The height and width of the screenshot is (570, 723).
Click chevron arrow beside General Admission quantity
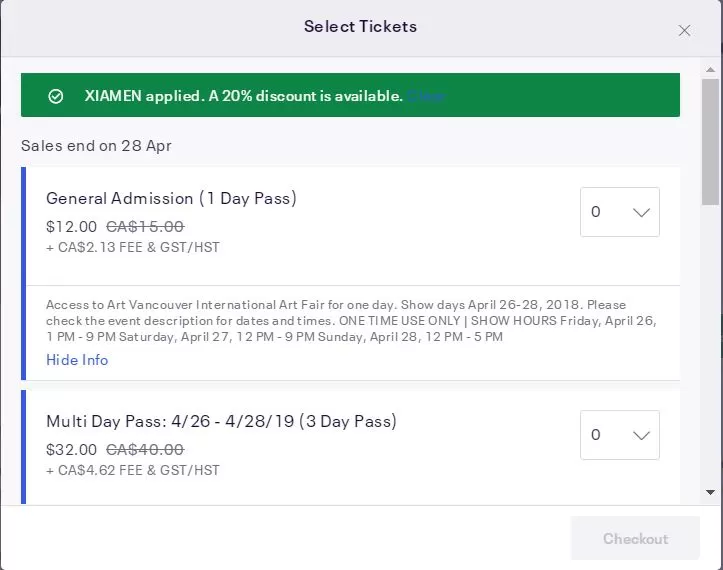click(x=641, y=212)
